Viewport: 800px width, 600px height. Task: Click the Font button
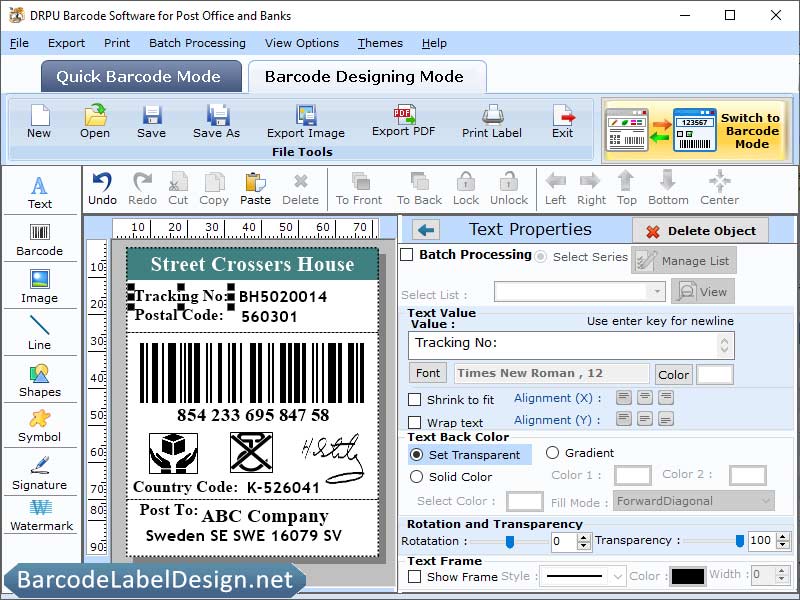click(x=428, y=373)
